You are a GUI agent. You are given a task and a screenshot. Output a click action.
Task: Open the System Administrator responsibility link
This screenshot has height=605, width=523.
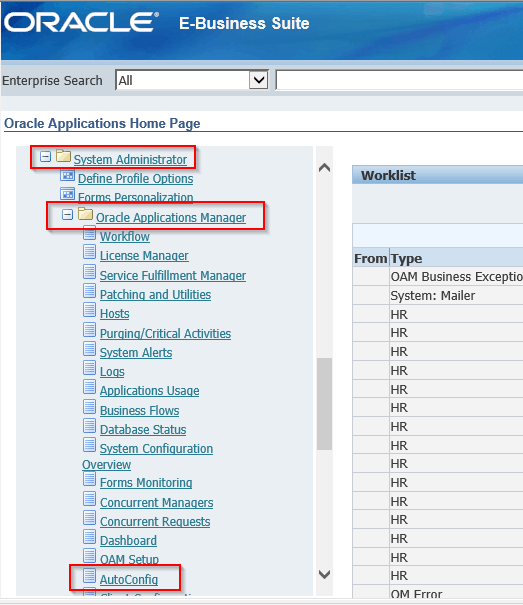pos(130,160)
